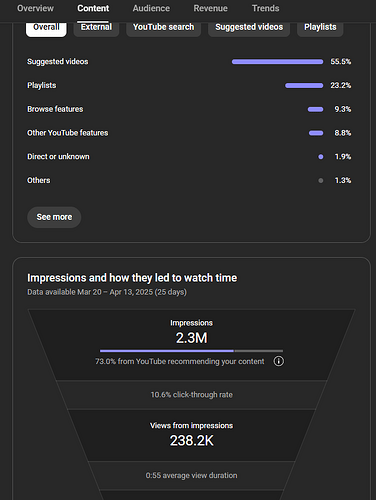This screenshot has width=376, height=500.
Task: Click the info icon beside YouTube recommending text
Action: [x=279, y=361]
